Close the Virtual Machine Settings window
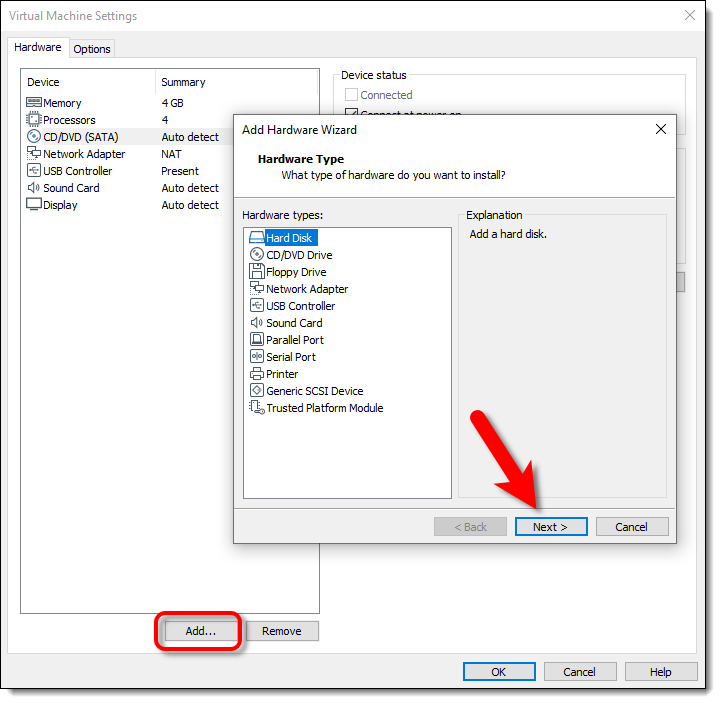The height and width of the screenshot is (703, 720). pos(690,15)
